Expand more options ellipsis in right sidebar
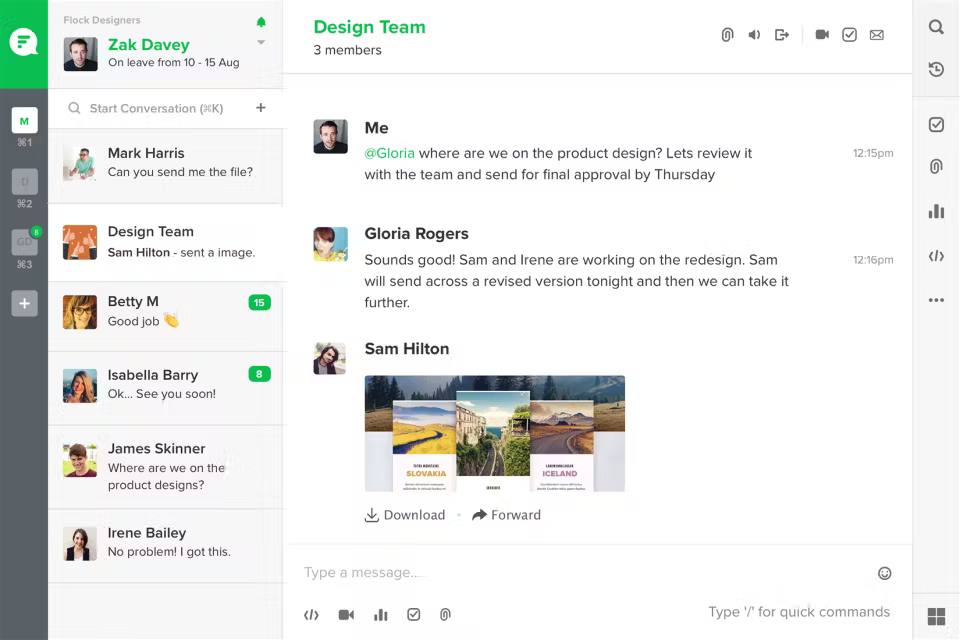Viewport: 960px width, 640px height. (x=936, y=300)
